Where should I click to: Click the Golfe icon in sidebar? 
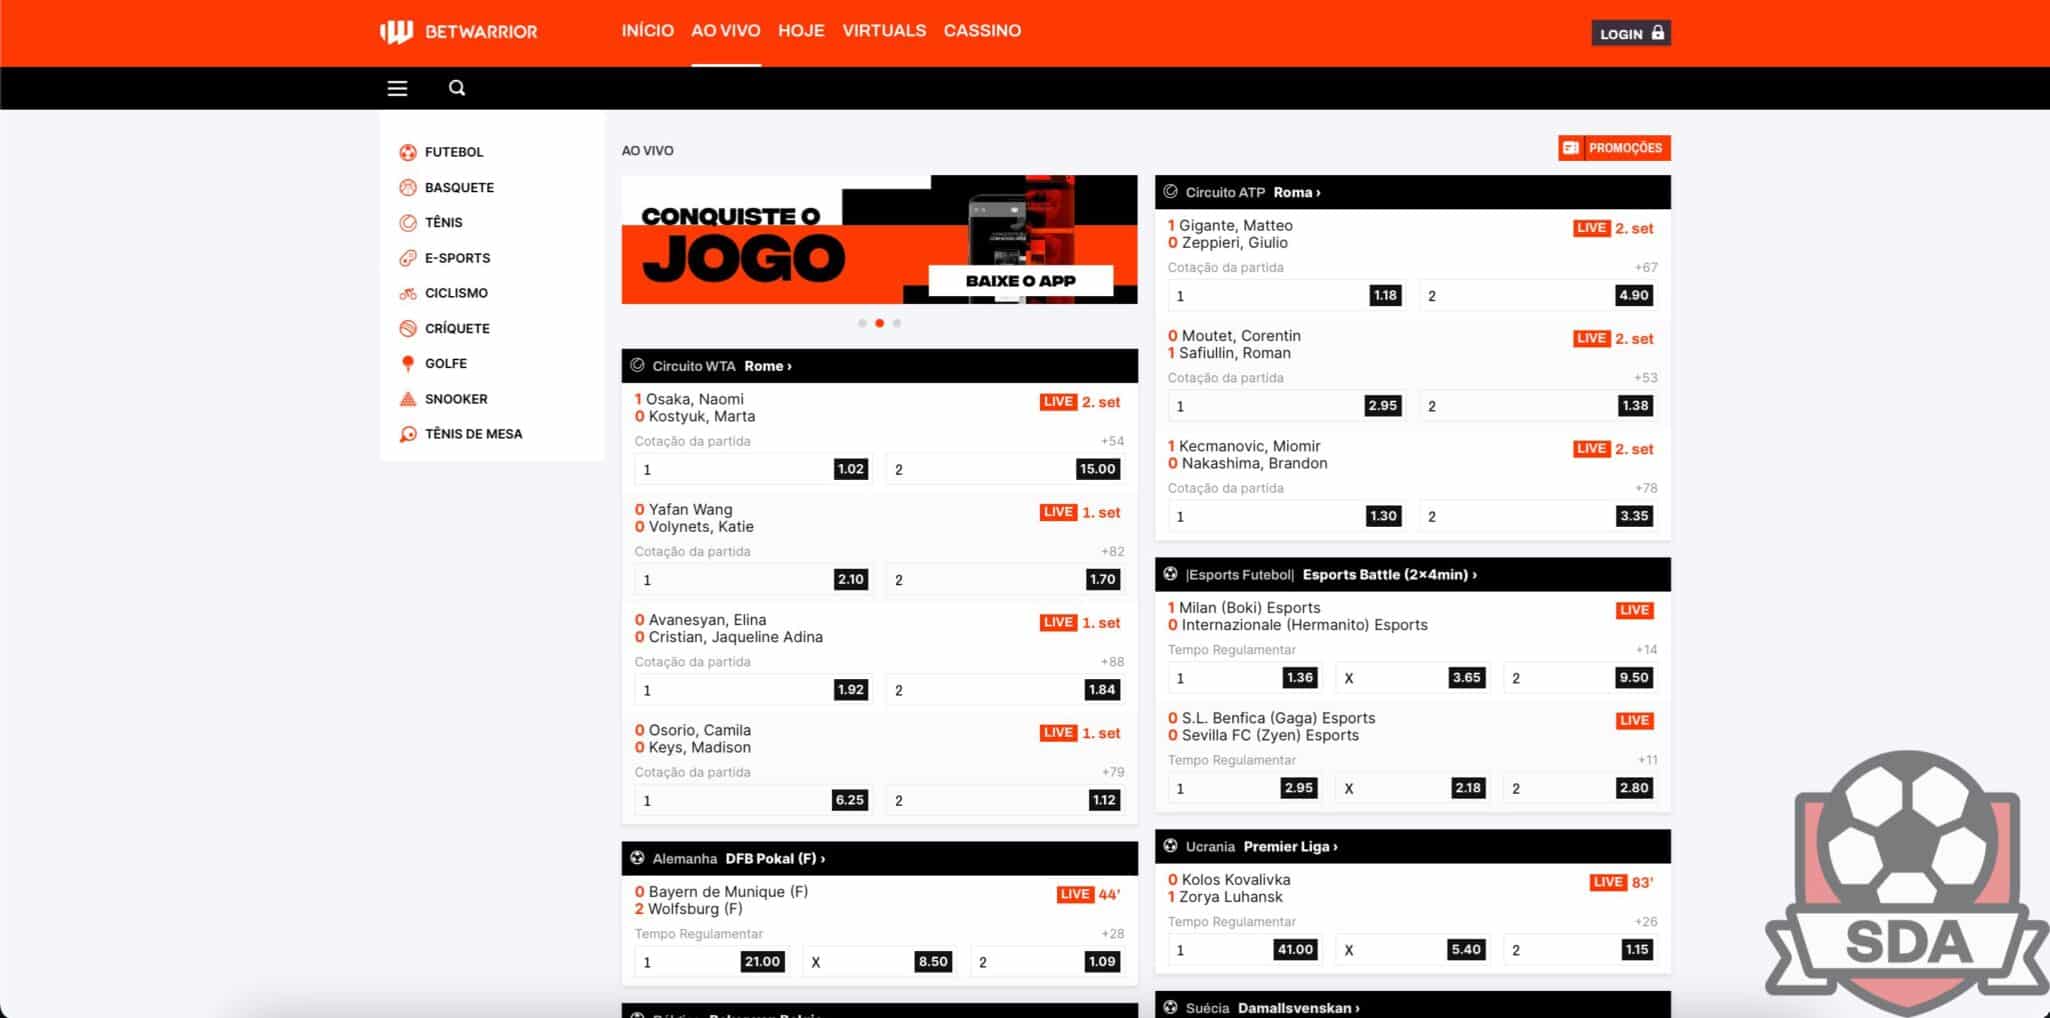(408, 363)
